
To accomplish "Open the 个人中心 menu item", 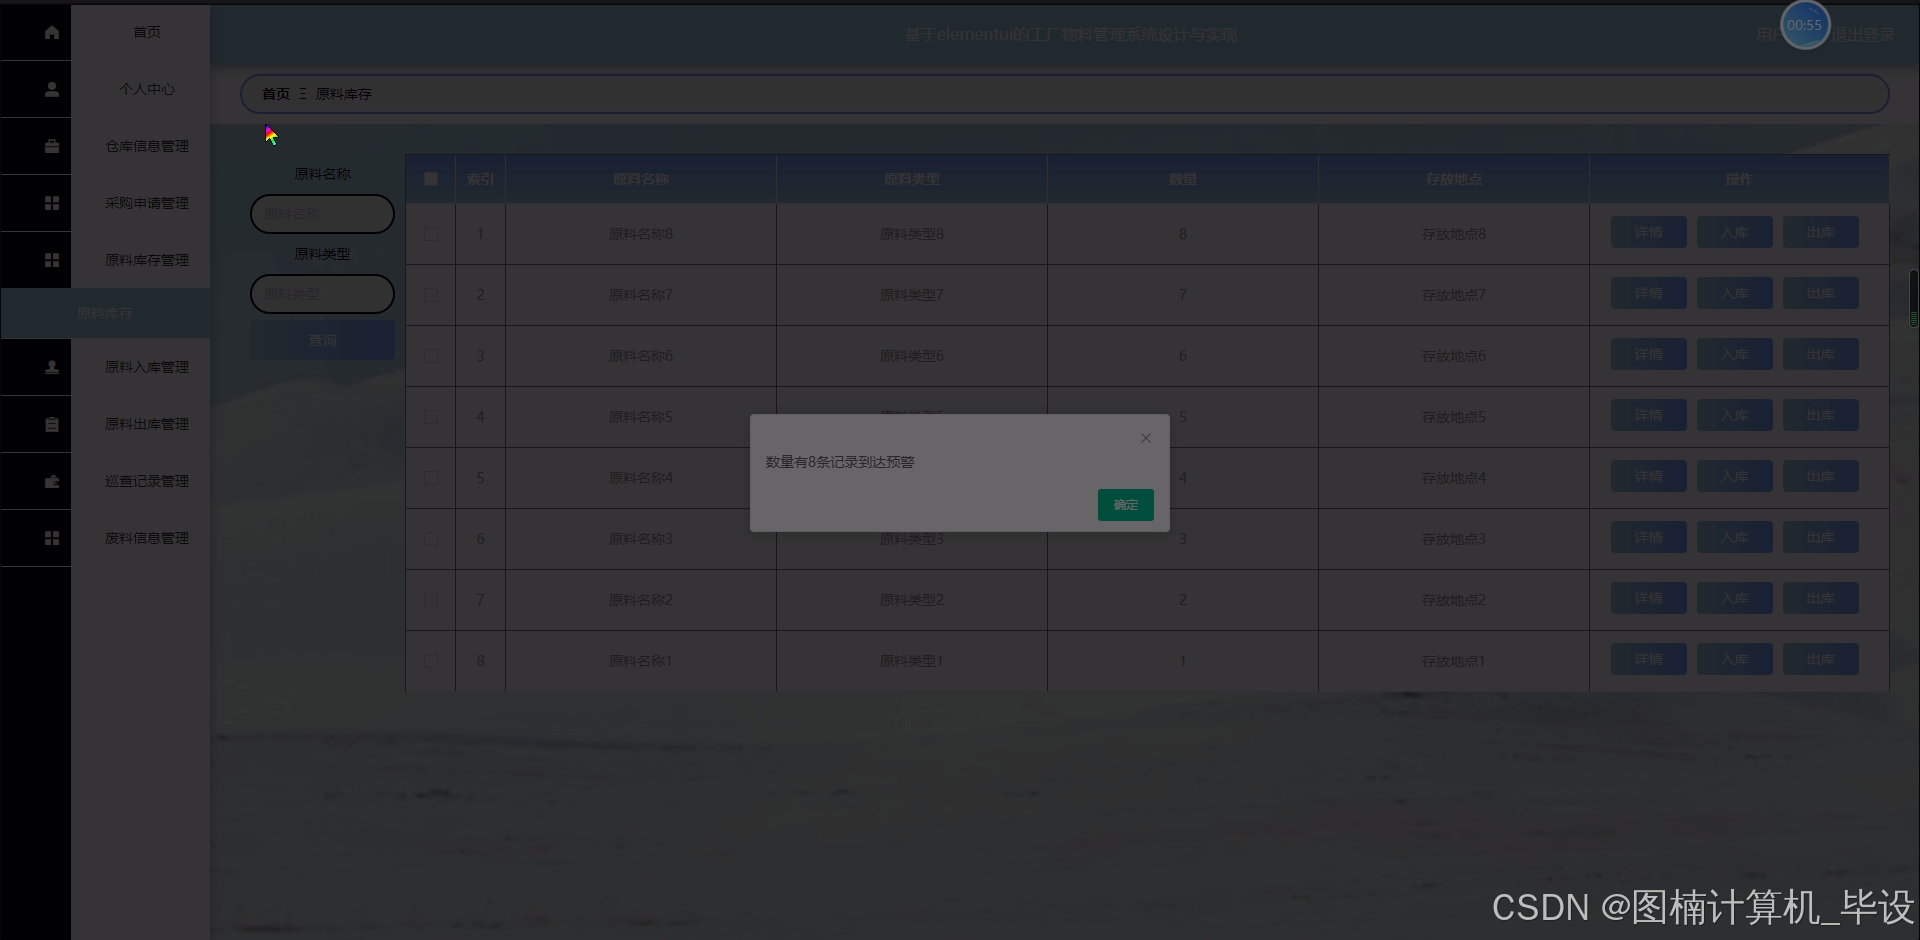I will (x=146, y=89).
